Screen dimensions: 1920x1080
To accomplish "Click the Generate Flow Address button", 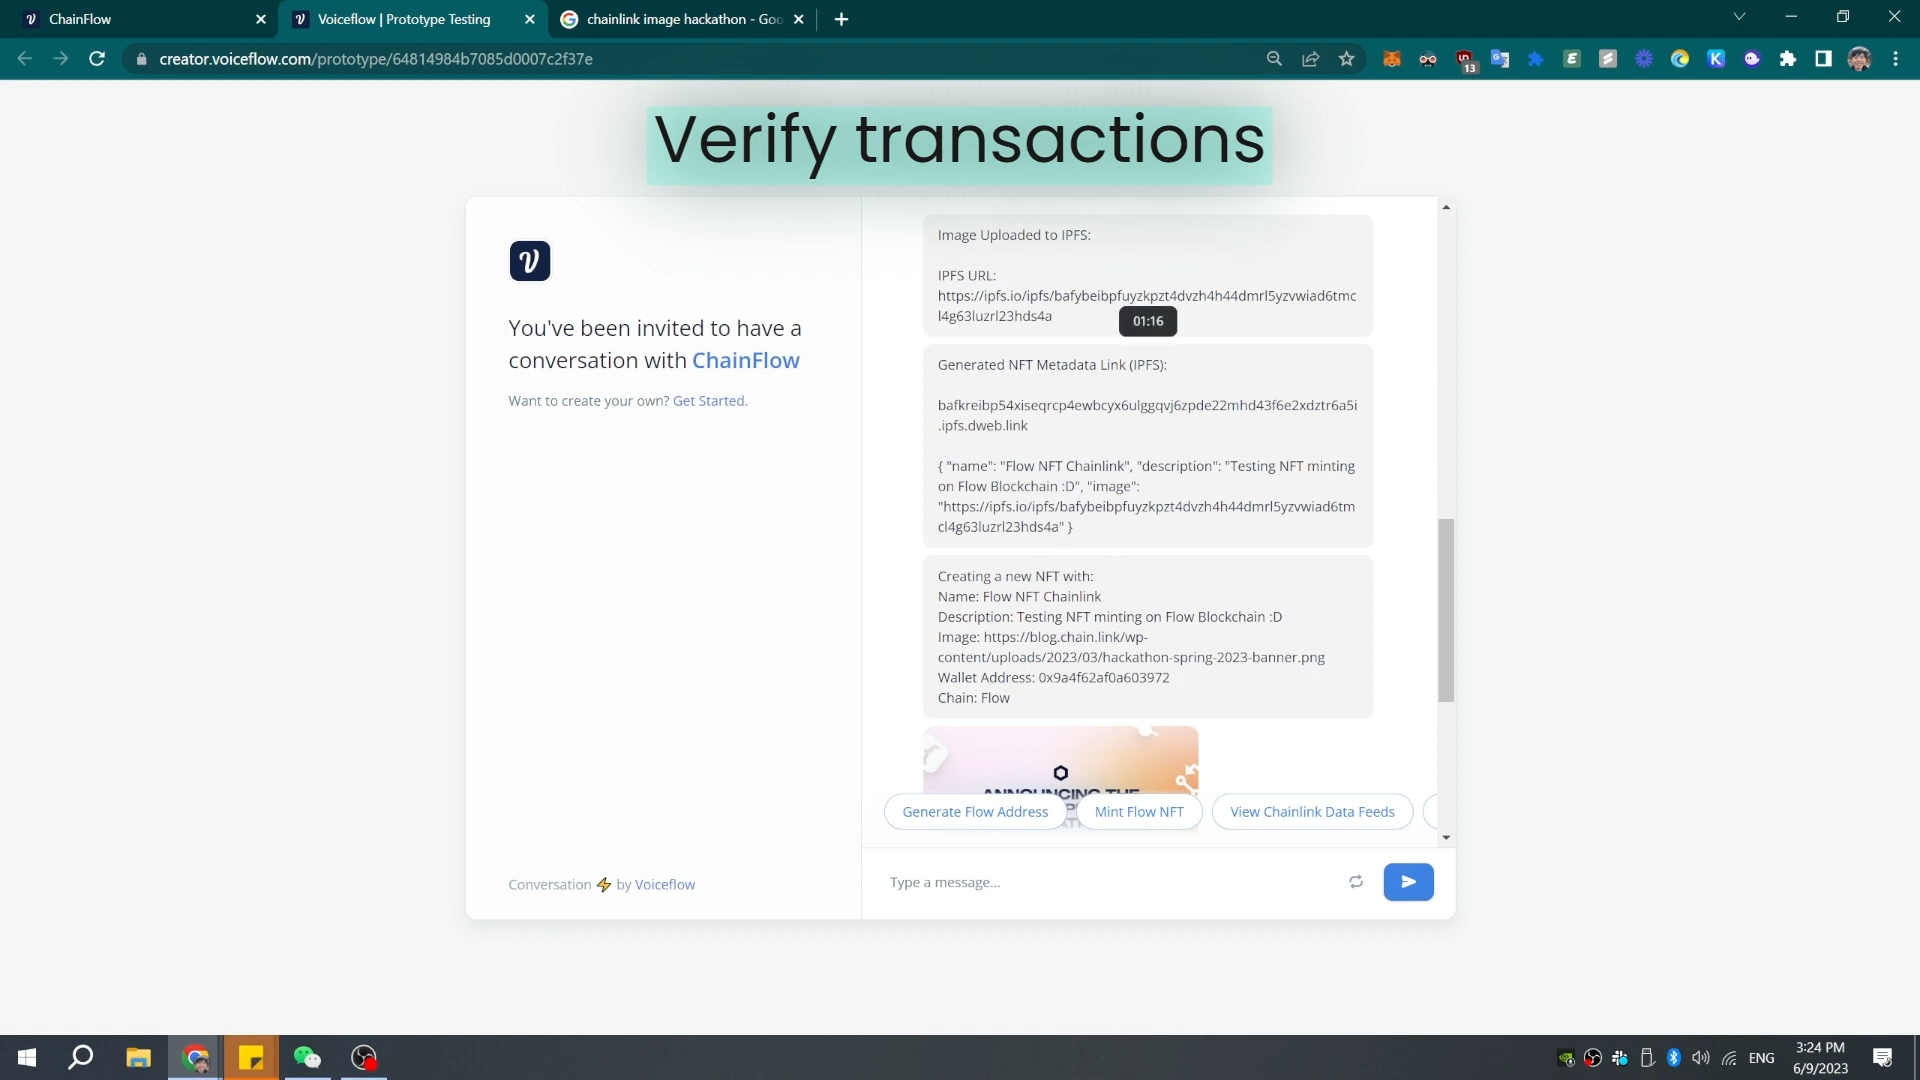I will pos(974,812).
